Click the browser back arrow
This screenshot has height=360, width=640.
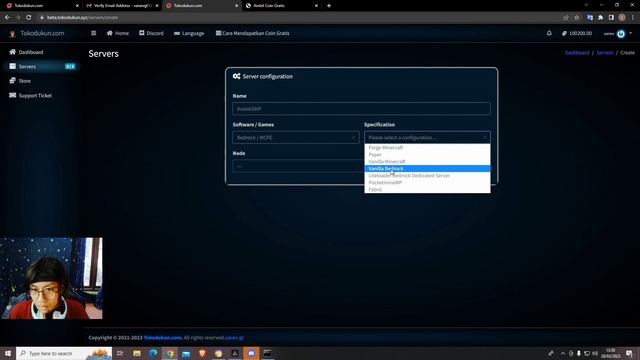click(x=7, y=18)
